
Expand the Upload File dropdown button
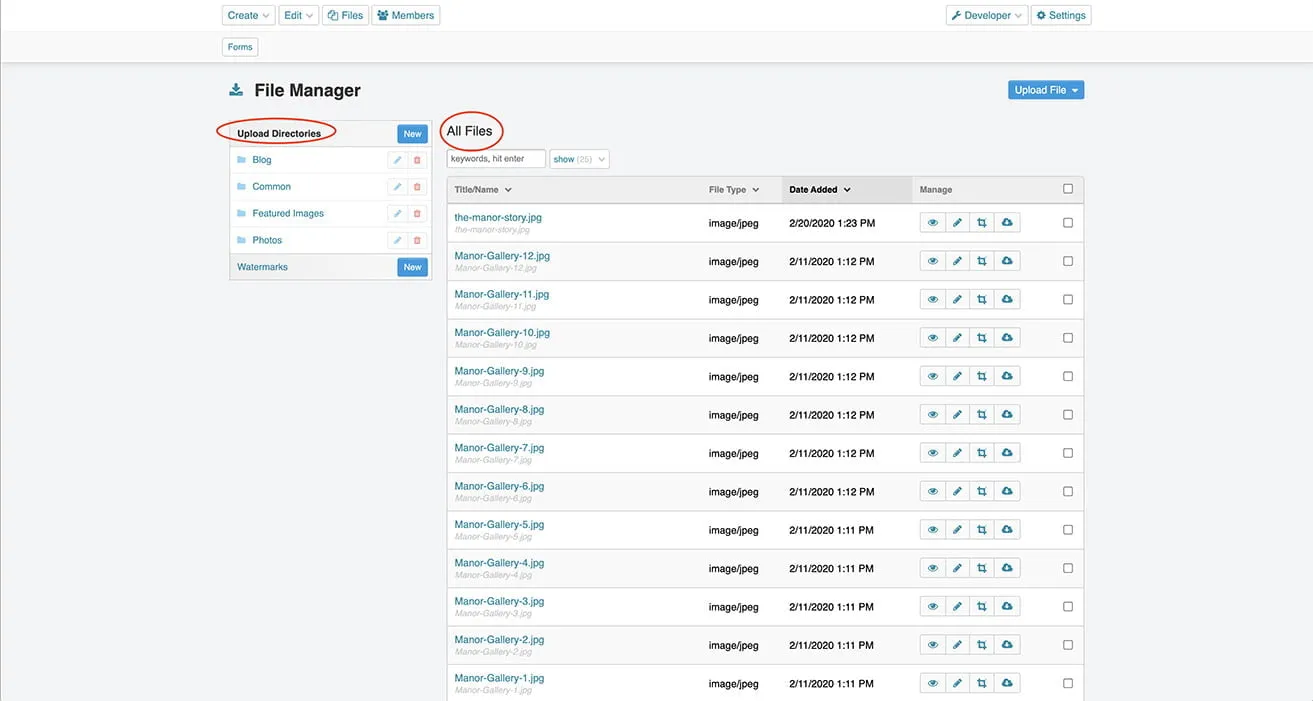(1046, 90)
